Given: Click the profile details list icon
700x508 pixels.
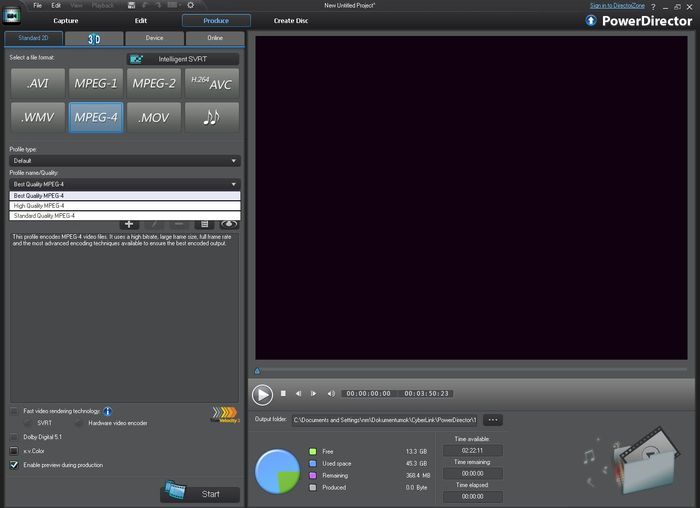Looking at the screenshot, I should pos(204,224).
